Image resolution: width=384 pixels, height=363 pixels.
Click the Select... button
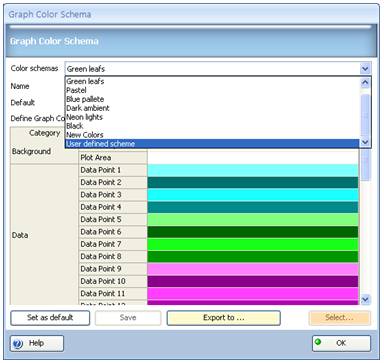coord(339,318)
